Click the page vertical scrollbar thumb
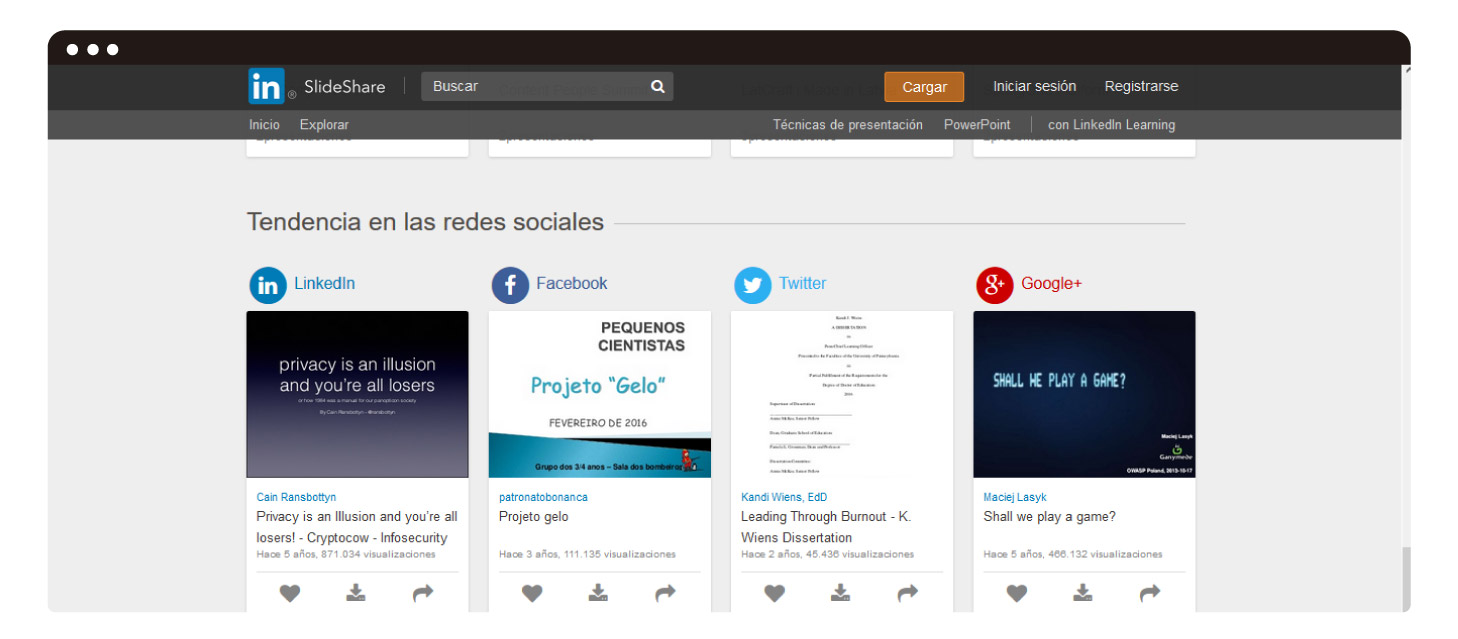1458x639 pixels. click(x=1406, y=578)
